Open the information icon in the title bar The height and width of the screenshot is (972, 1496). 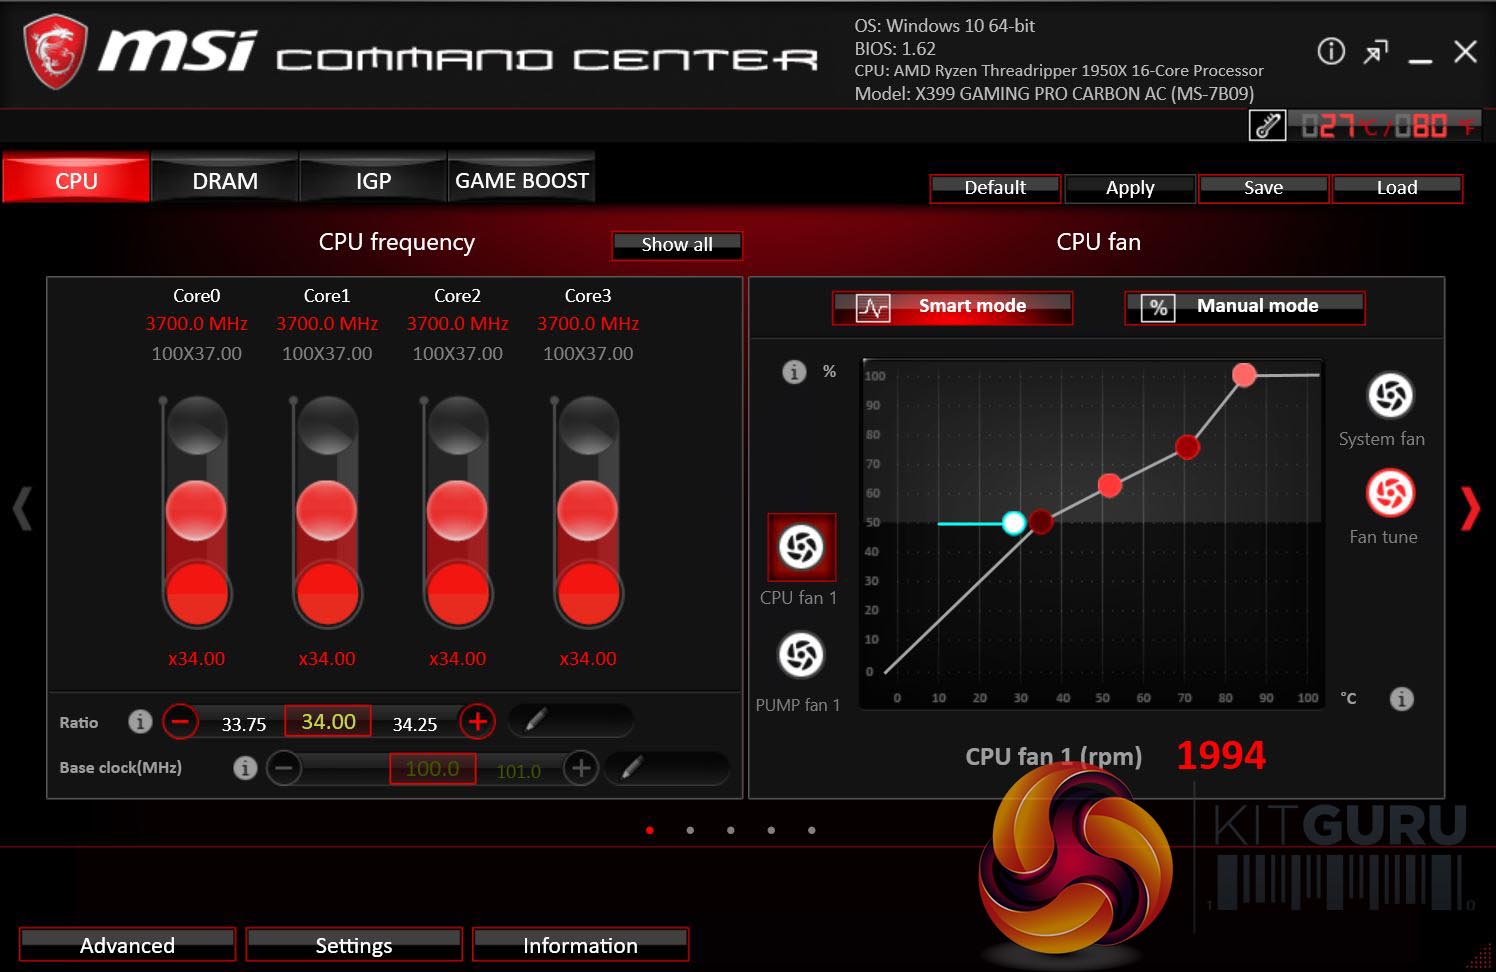coord(1331,51)
